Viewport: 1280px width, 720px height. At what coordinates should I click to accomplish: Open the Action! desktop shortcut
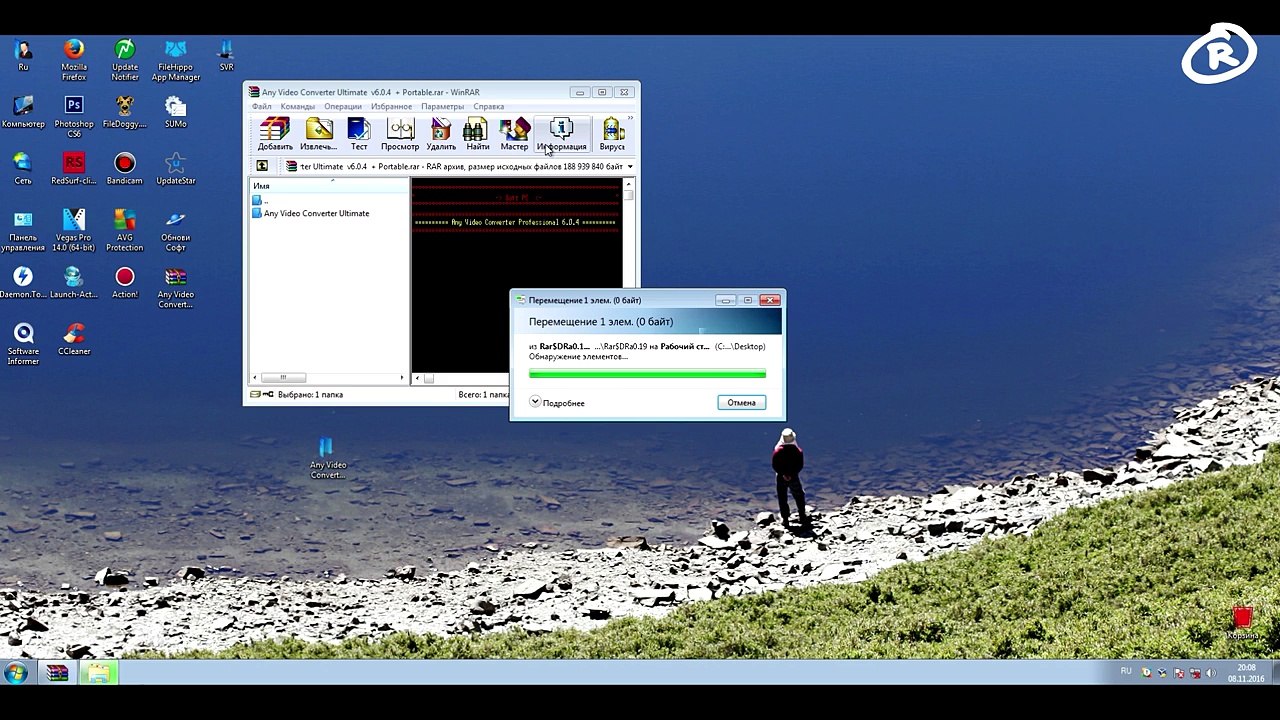coord(125,283)
